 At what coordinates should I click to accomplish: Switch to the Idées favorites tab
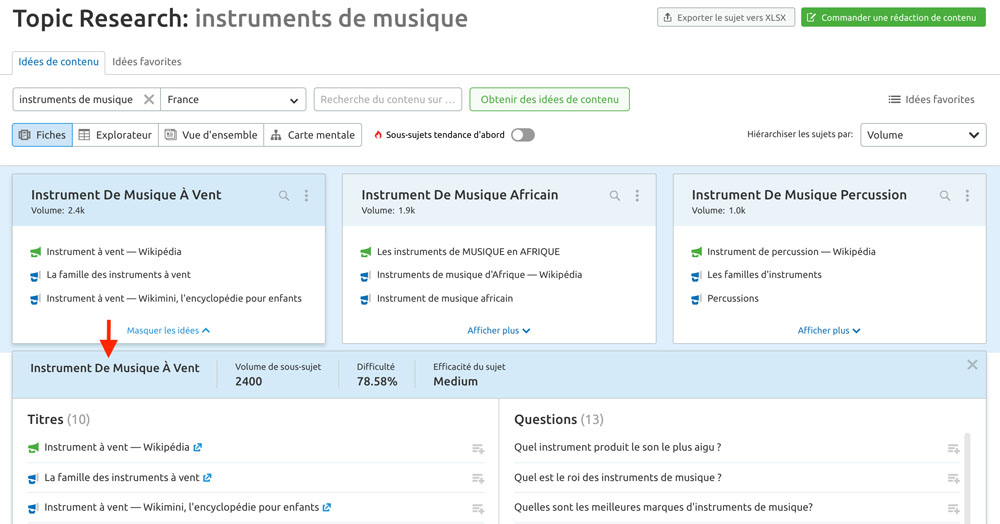[147, 62]
